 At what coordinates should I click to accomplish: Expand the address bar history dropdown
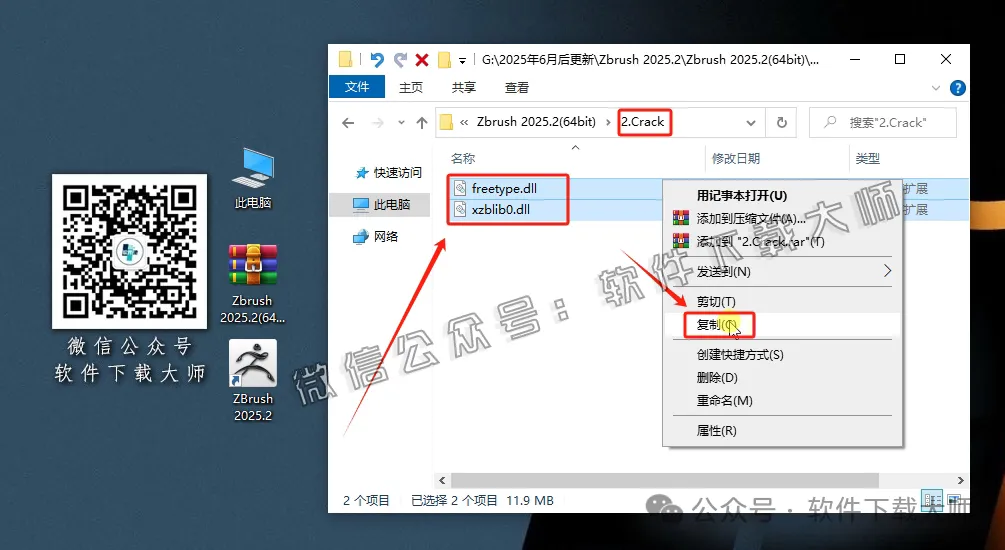pyautogui.click(x=751, y=122)
